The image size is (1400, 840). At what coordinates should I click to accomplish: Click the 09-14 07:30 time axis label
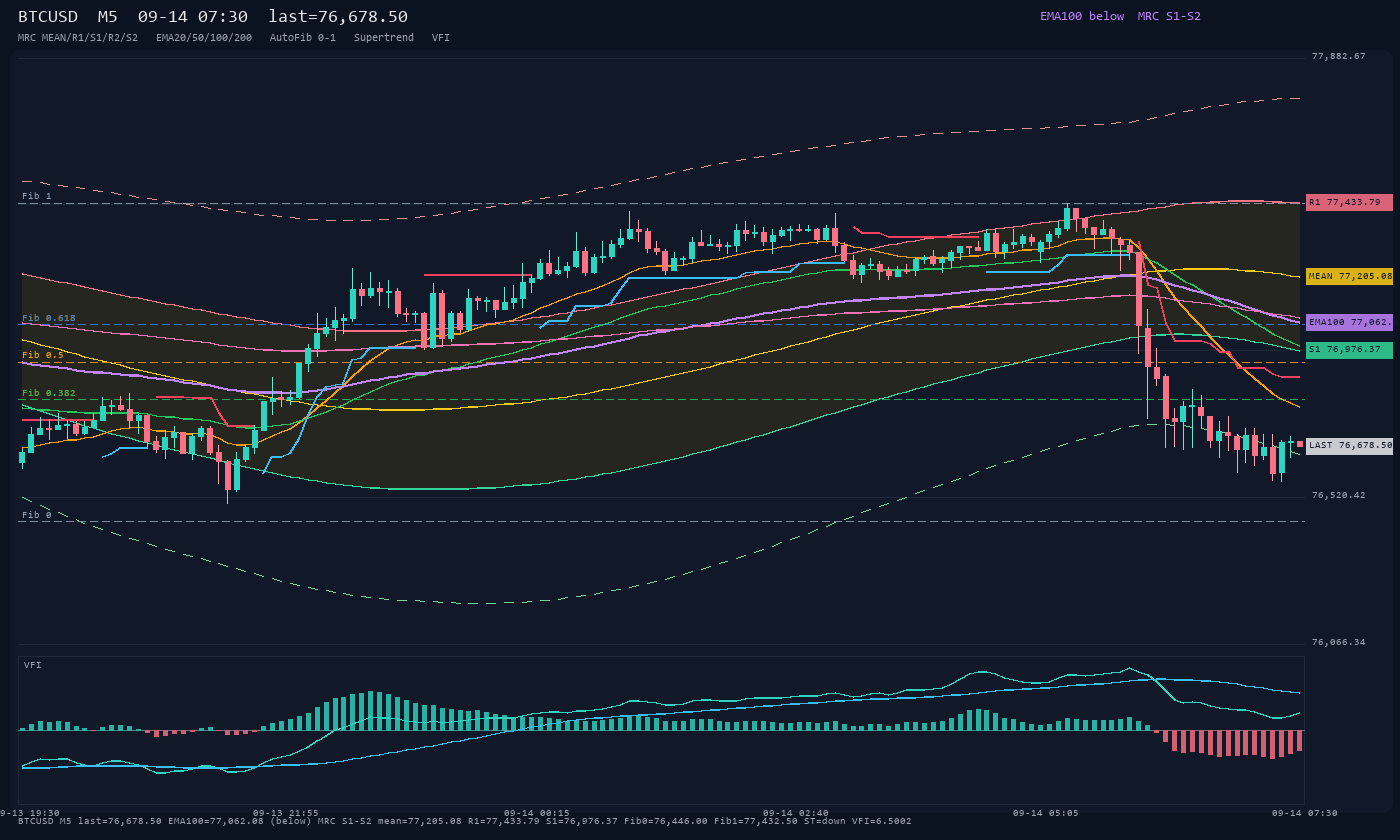1304,813
